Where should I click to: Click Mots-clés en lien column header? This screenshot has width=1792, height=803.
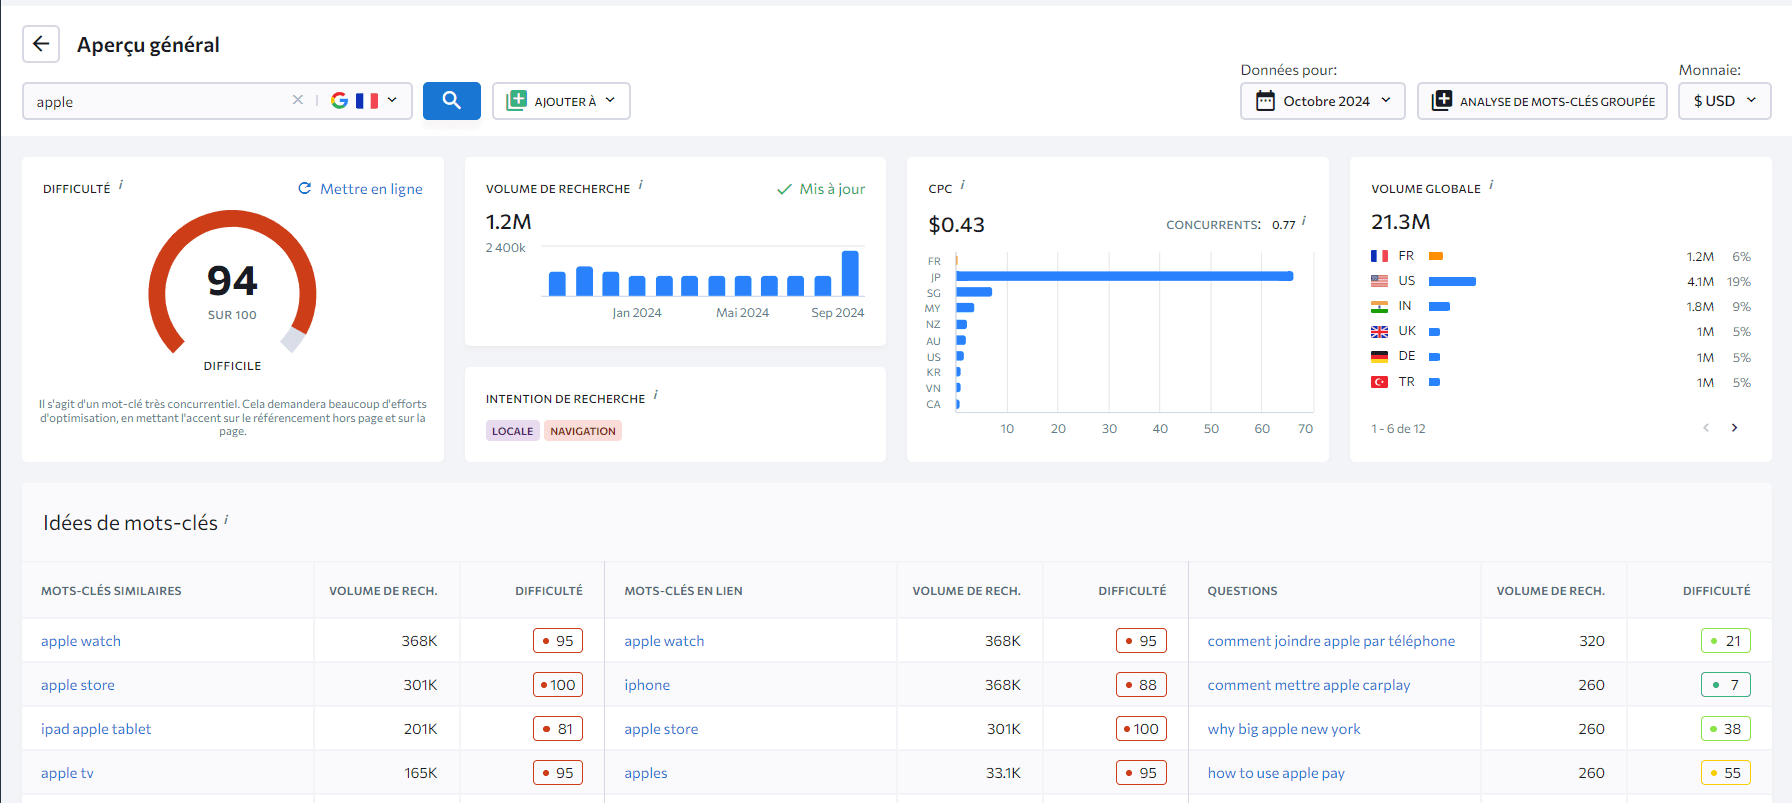tap(683, 591)
